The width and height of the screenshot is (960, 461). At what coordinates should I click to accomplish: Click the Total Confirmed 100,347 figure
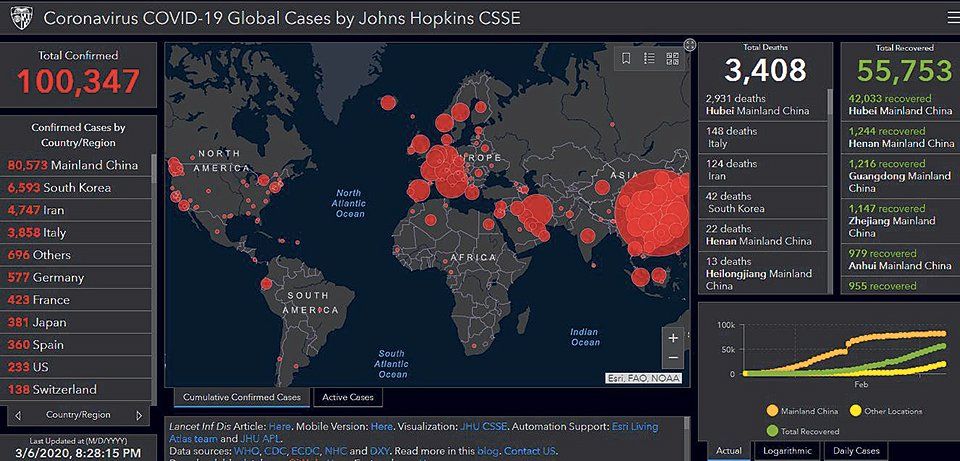point(78,81)
